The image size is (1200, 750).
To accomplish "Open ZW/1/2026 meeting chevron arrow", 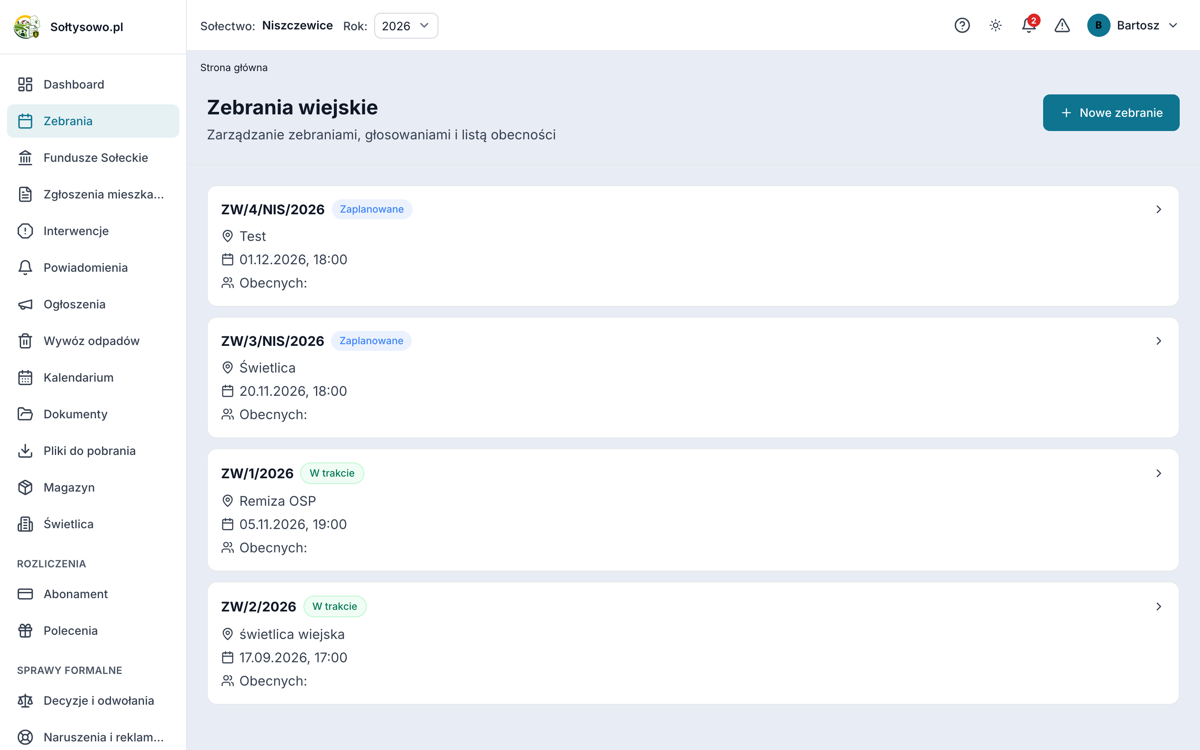I will [x=1159, y=473].
